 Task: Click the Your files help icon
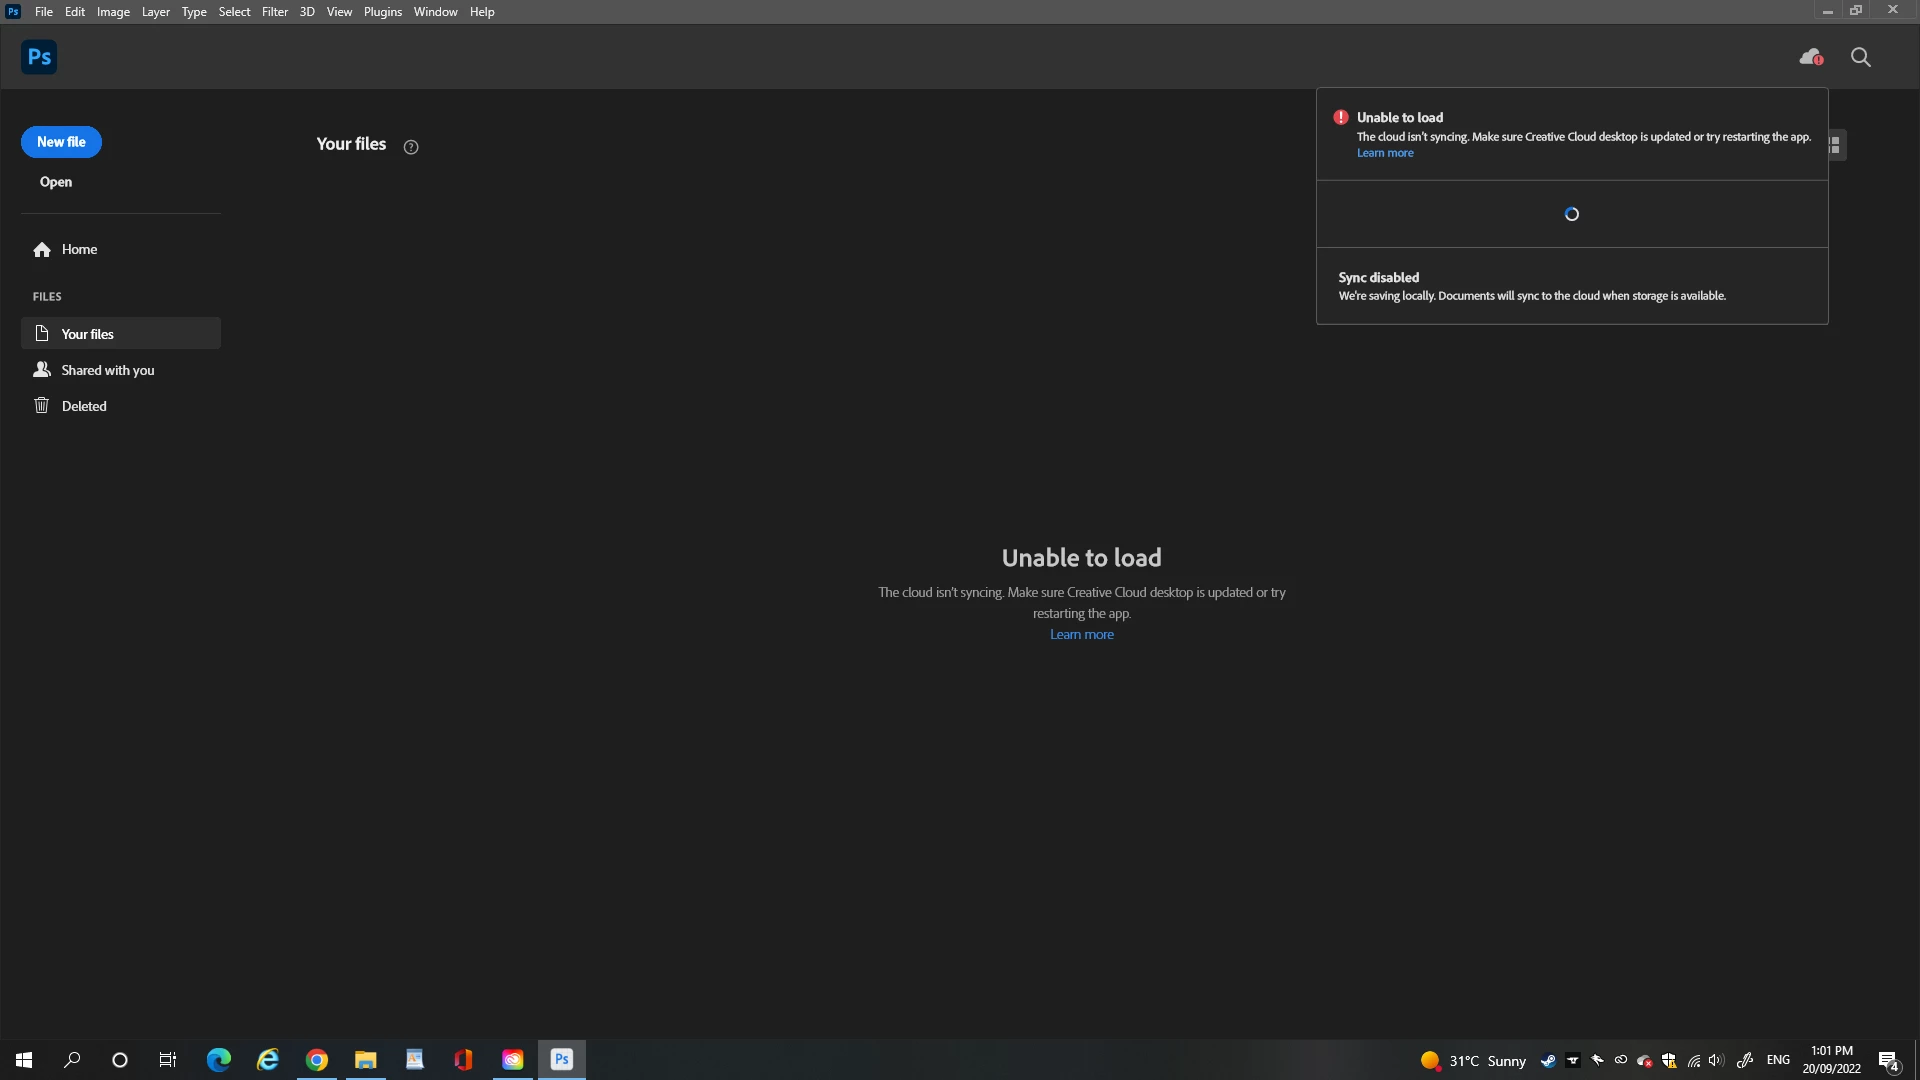411,147
